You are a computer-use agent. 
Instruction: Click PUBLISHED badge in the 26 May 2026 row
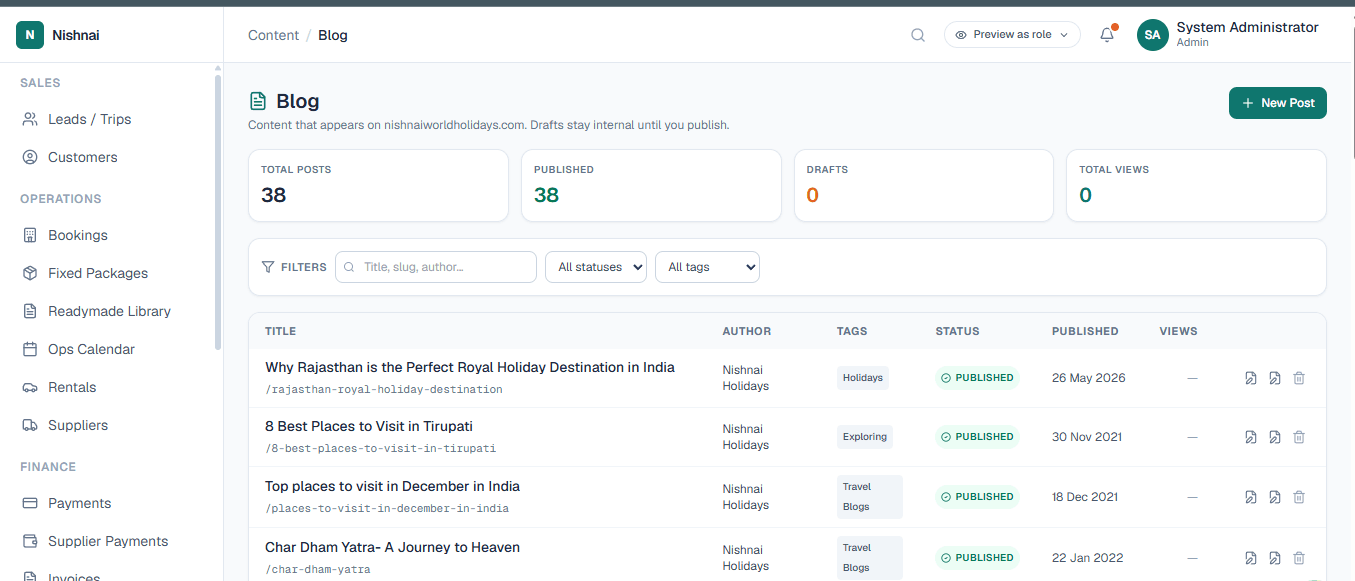(977, 378)
